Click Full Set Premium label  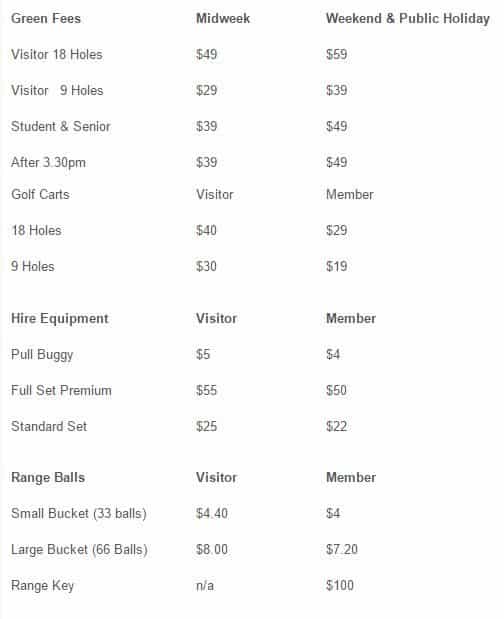(x=62, y=390)
